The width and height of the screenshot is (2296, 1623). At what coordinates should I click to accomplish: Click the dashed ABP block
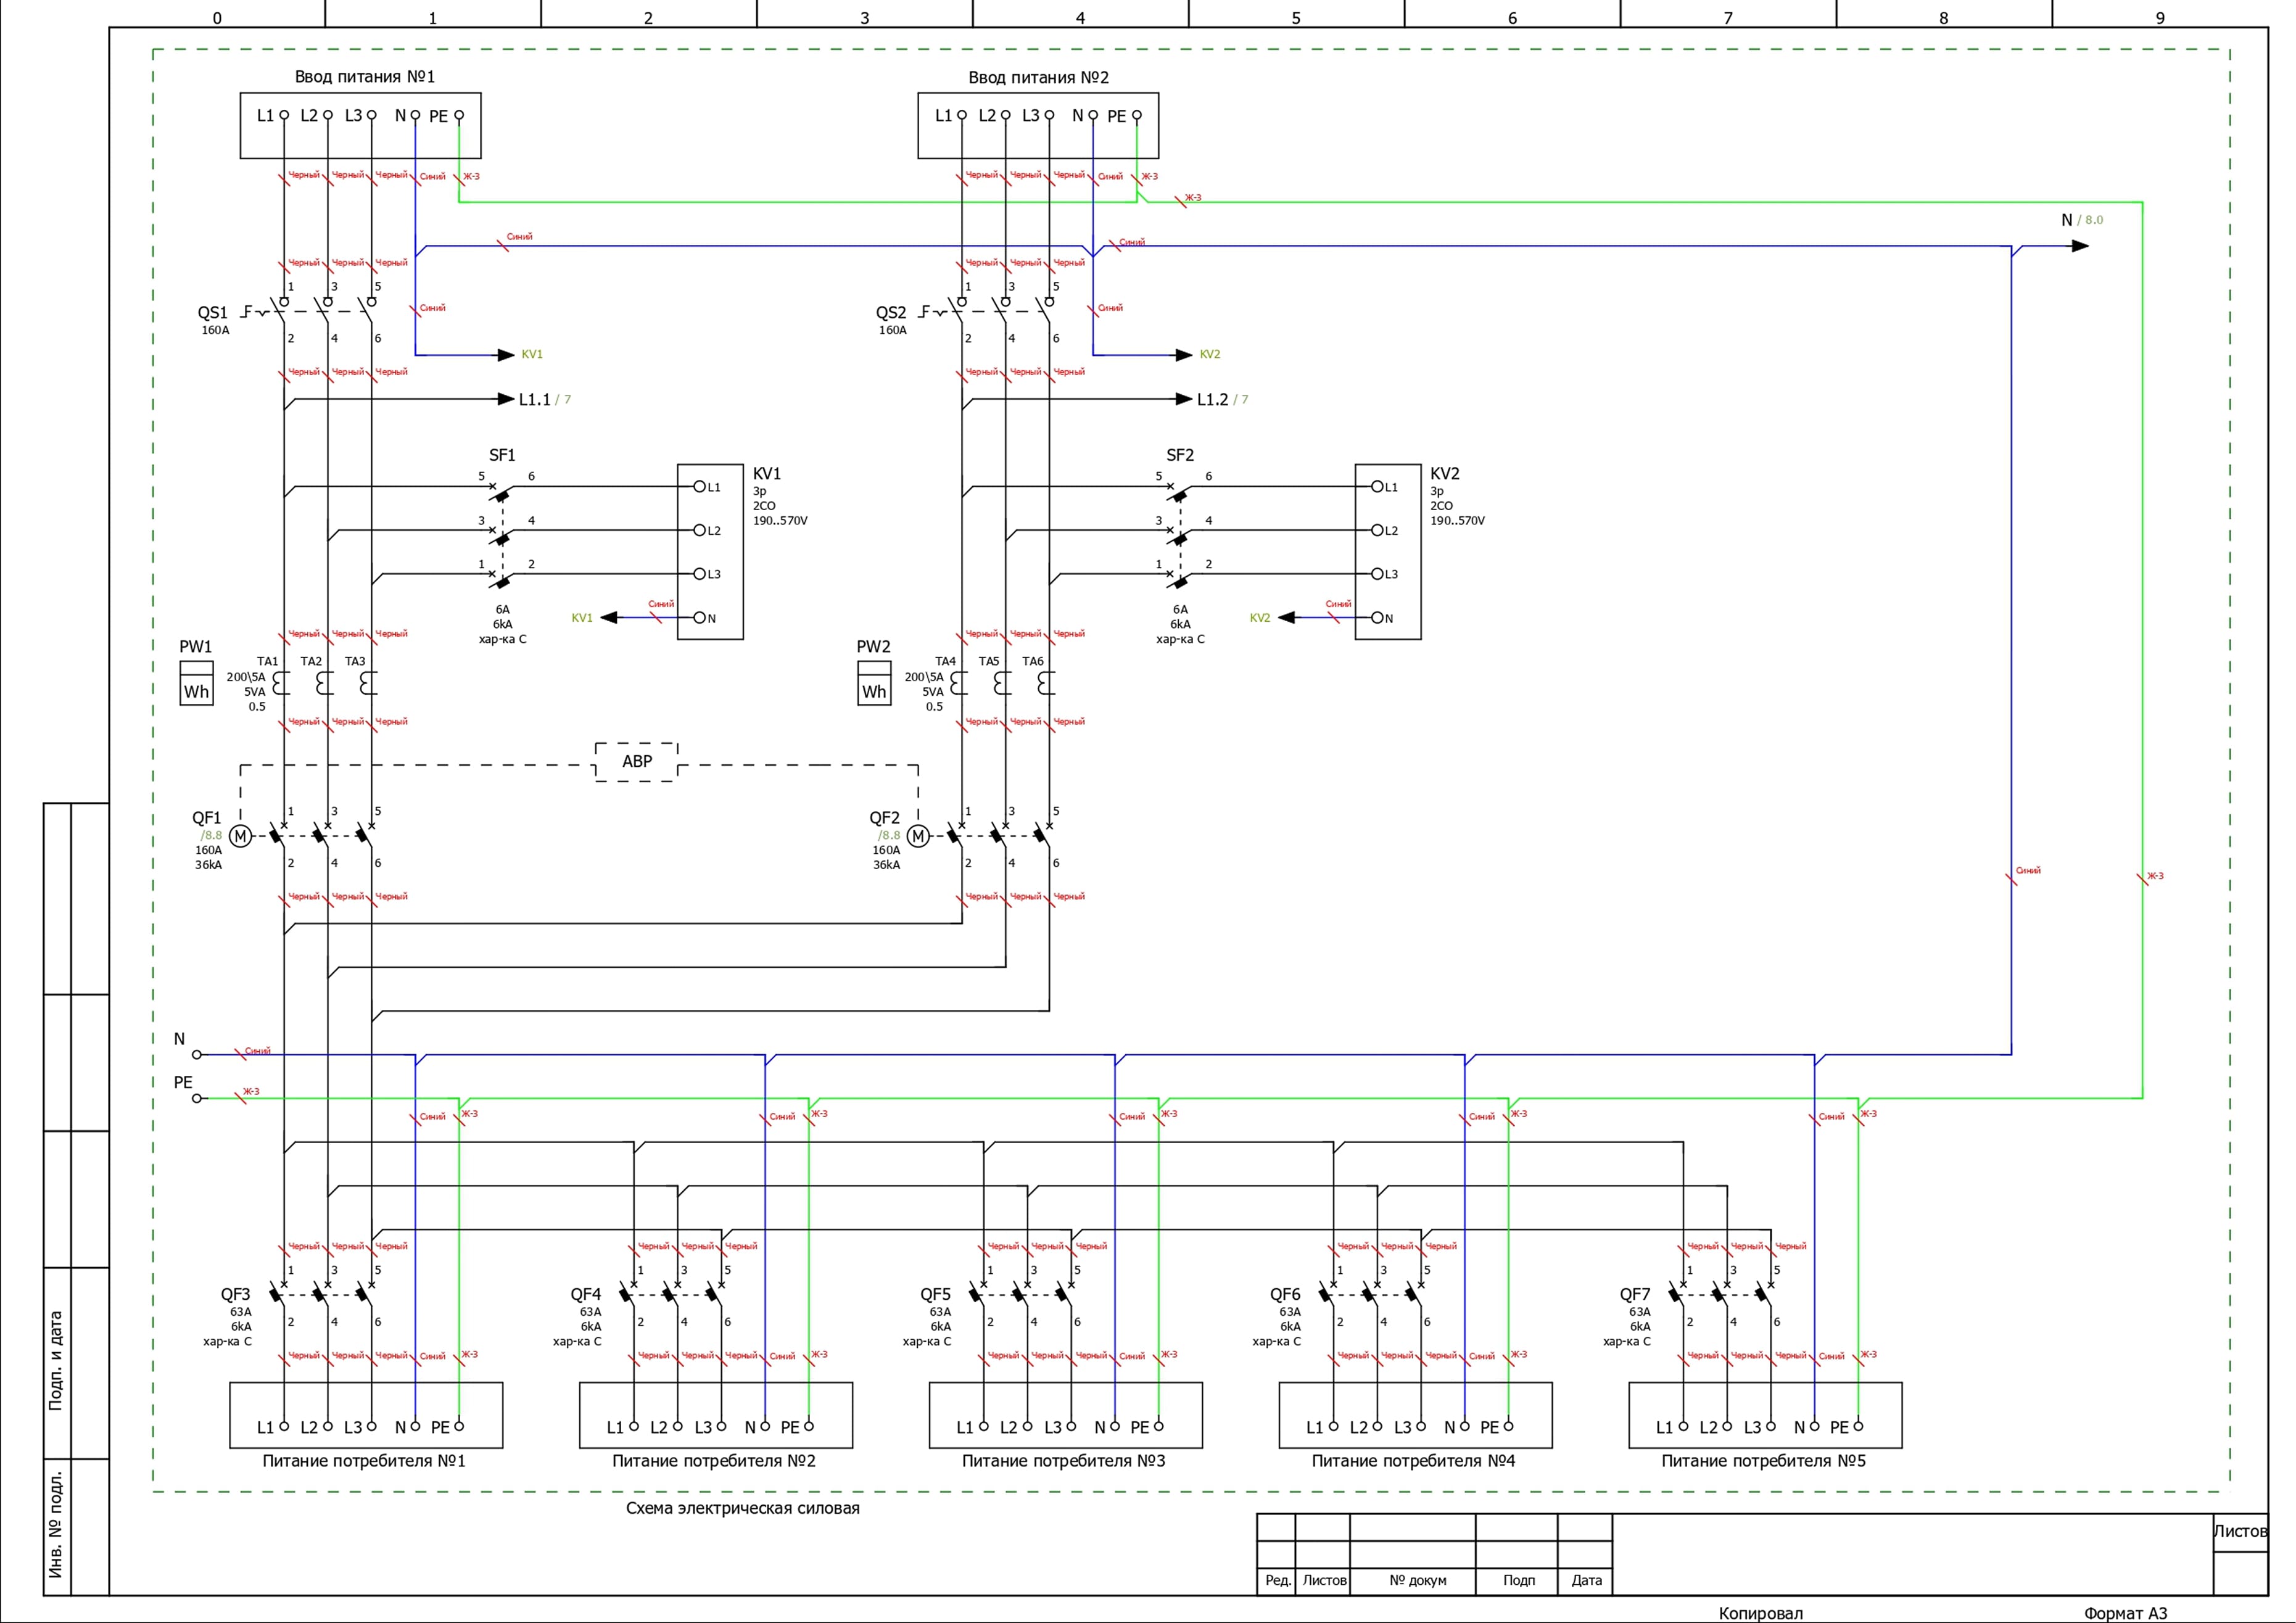(x=637, y=762)
